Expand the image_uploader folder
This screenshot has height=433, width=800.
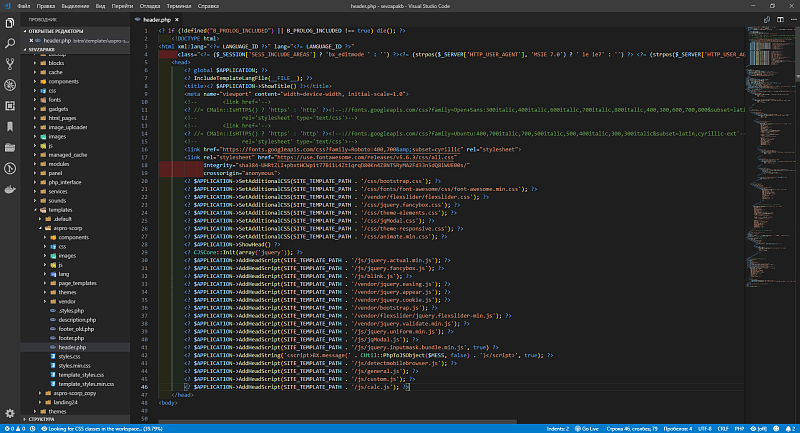click(x=67, y=128)
